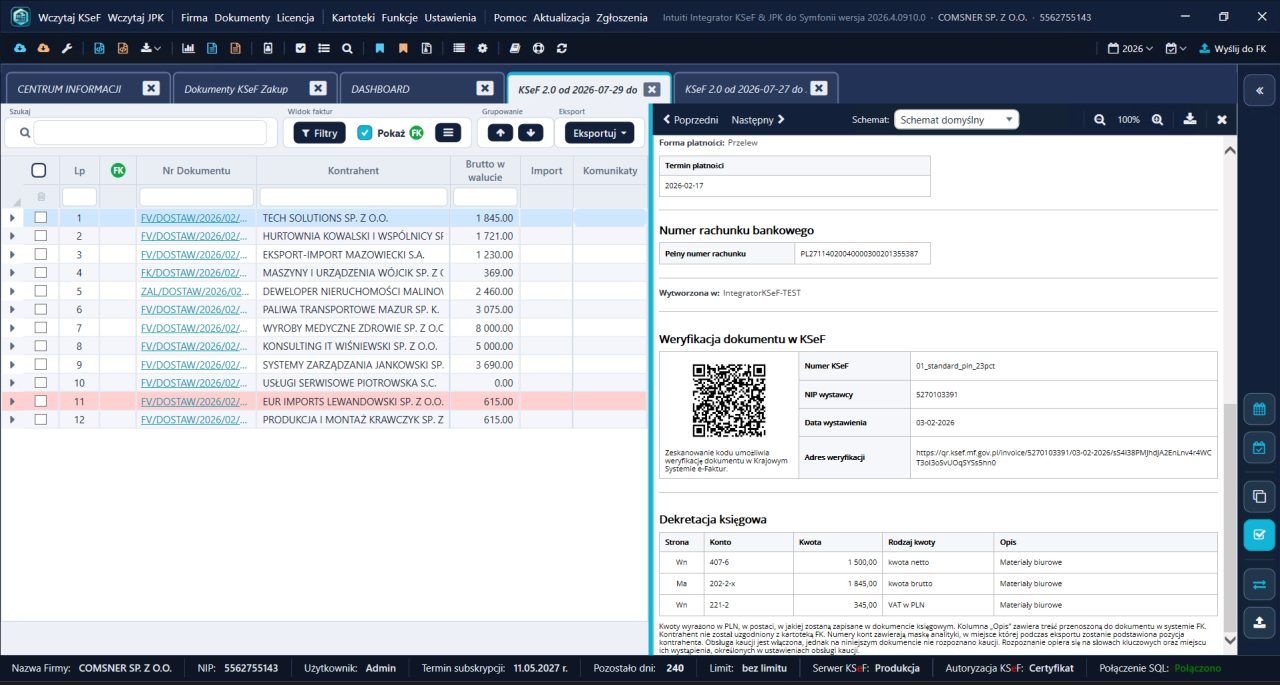Image resolution: width=1280 pixels, height=685 pixels.
Task: Check the row 1 TECH SOLUTIONS checkbox
Action: [x=41, y=217]
